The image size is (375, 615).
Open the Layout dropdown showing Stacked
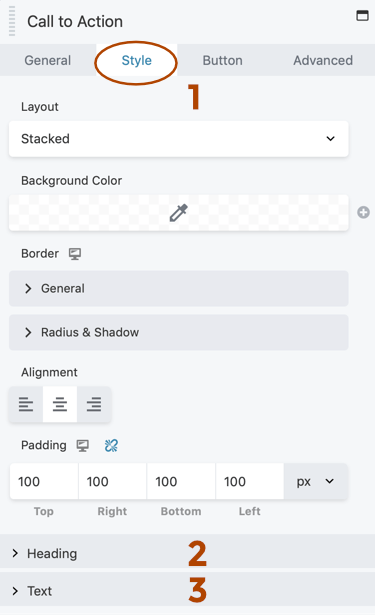click(x=178, y=139)
